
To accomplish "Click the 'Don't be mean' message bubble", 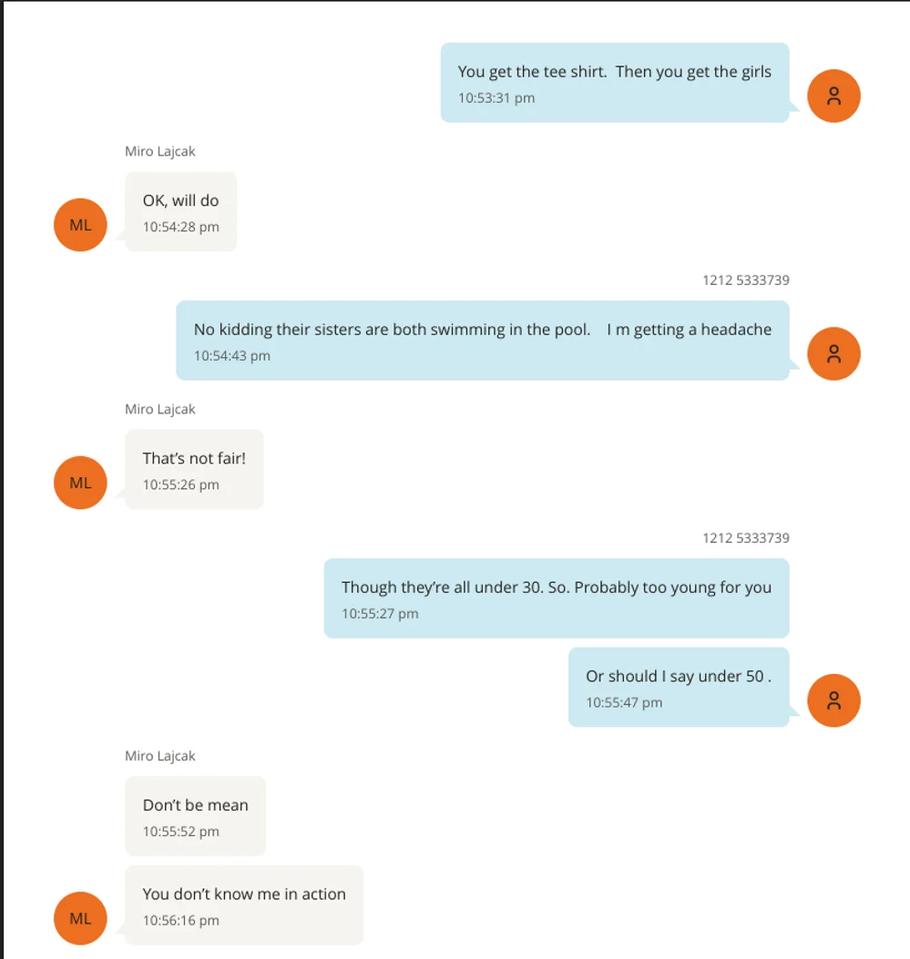I will pyautogui.click(x=195, y=816).
